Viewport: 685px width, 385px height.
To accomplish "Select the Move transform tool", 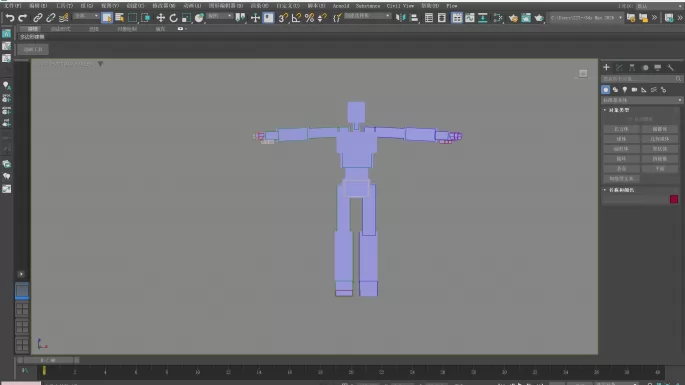I will (160, 17).
